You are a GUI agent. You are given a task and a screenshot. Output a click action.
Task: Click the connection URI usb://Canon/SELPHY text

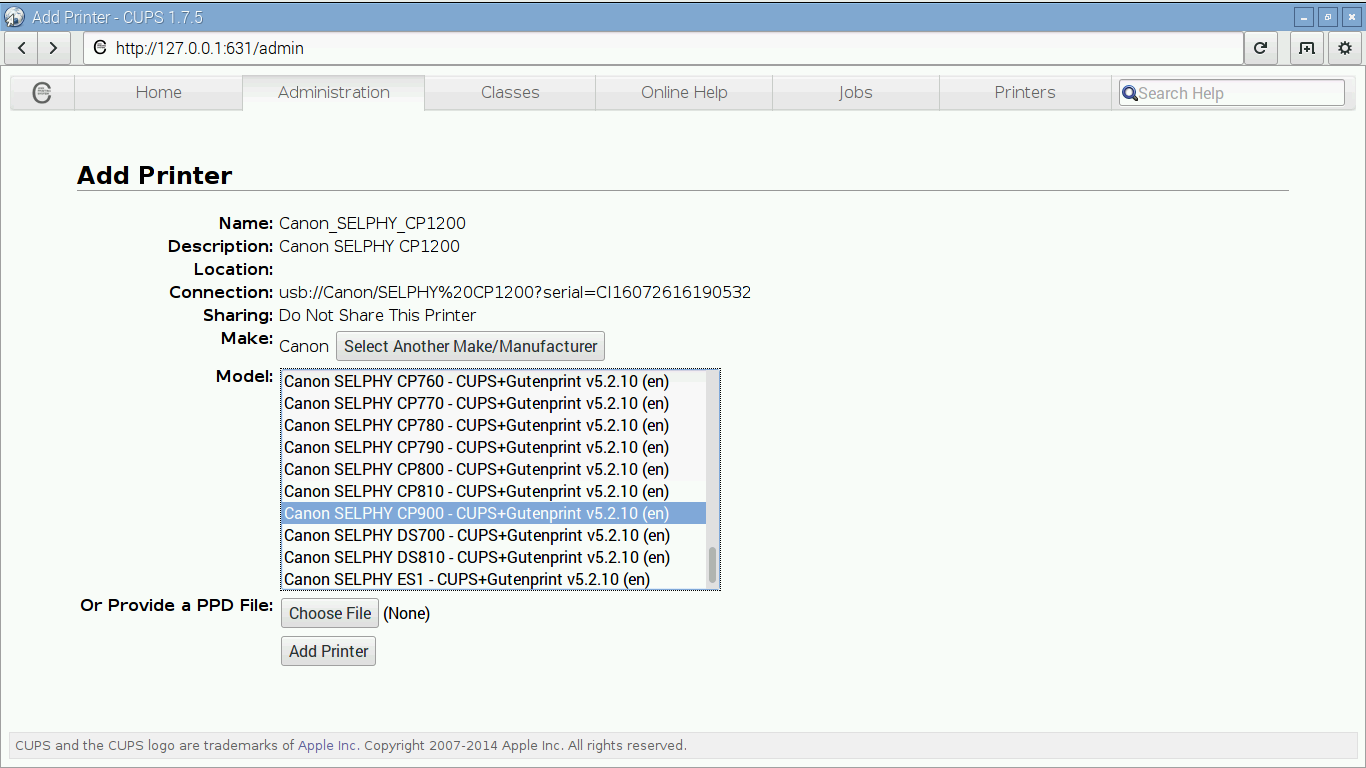[x=515, y=292]
